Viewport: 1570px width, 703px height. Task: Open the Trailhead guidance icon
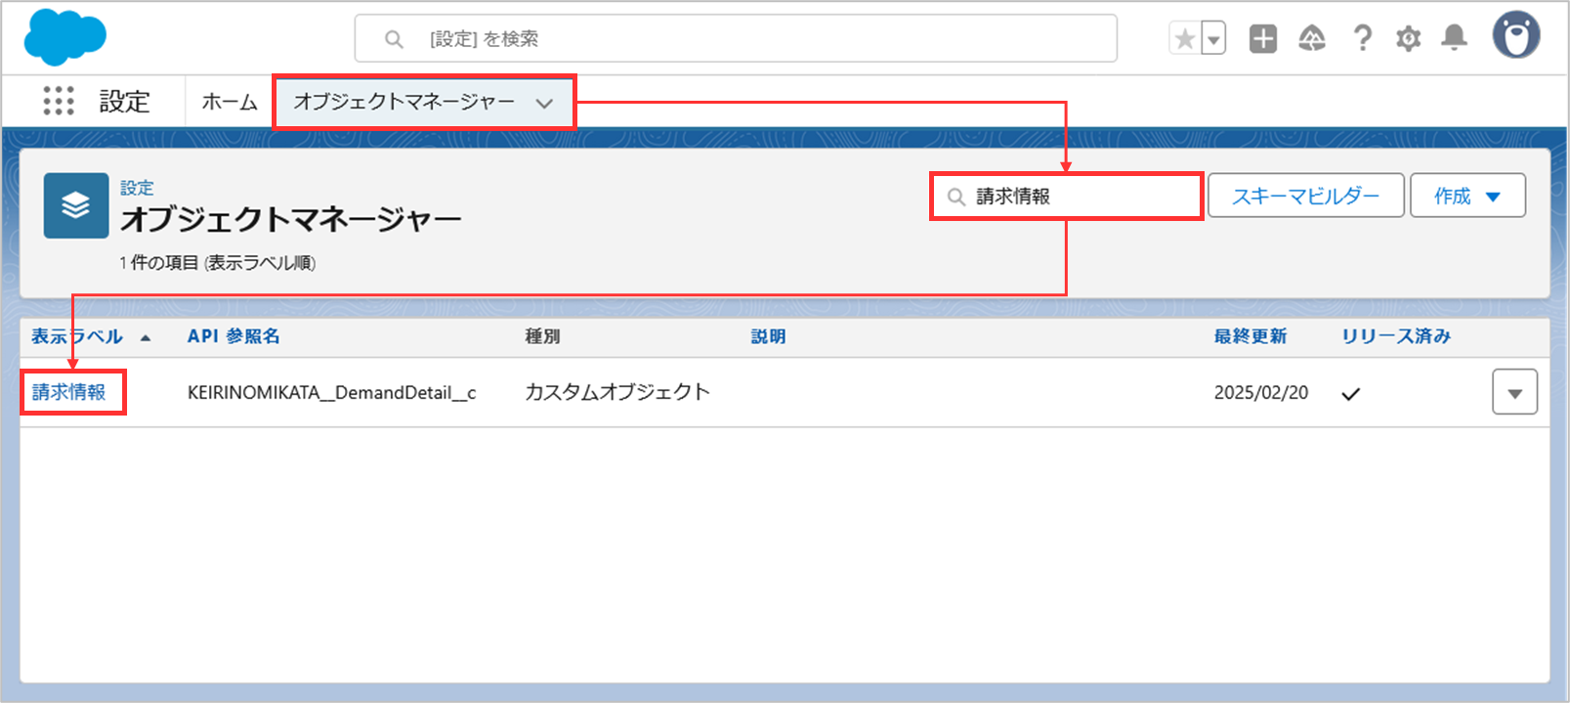point(1312,39)
